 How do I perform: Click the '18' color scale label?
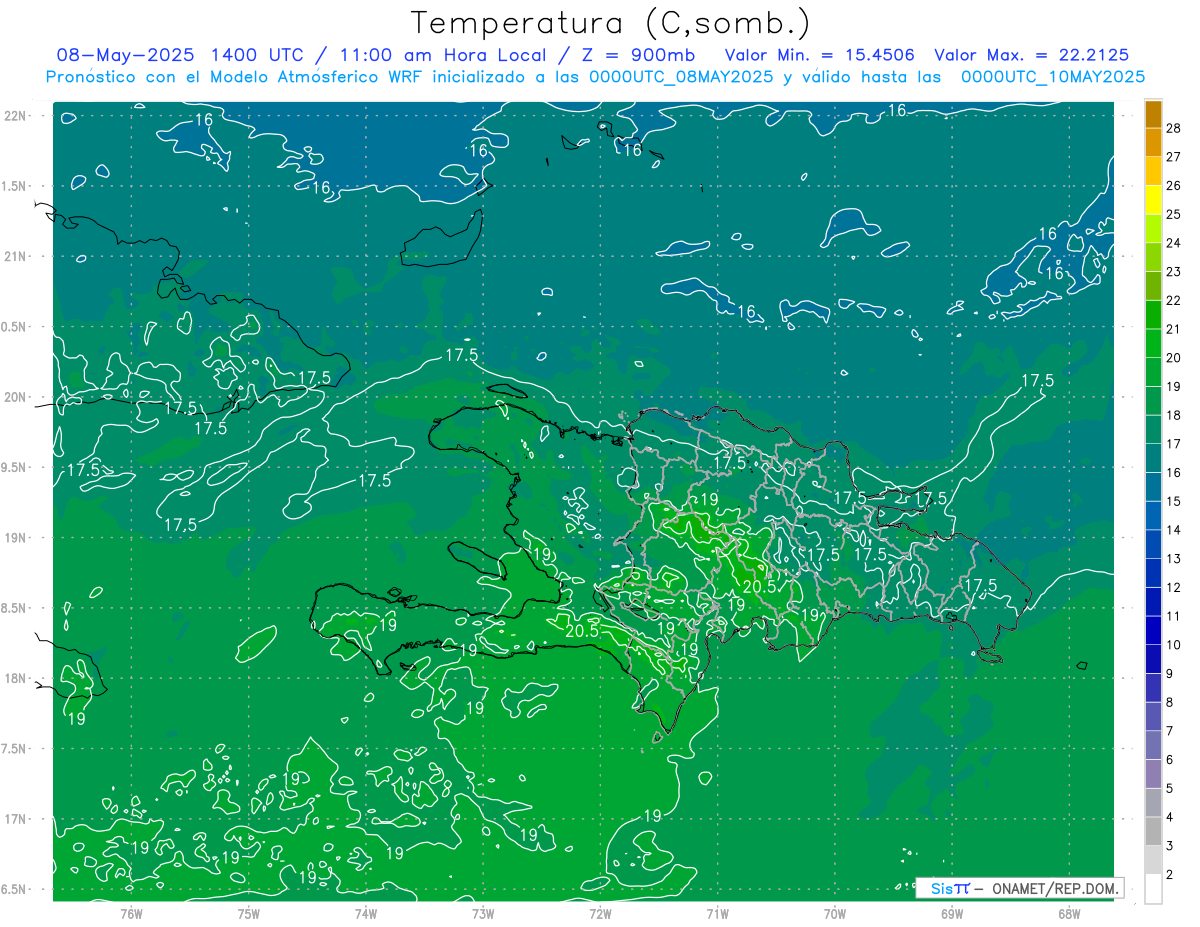click(1173, 415)
